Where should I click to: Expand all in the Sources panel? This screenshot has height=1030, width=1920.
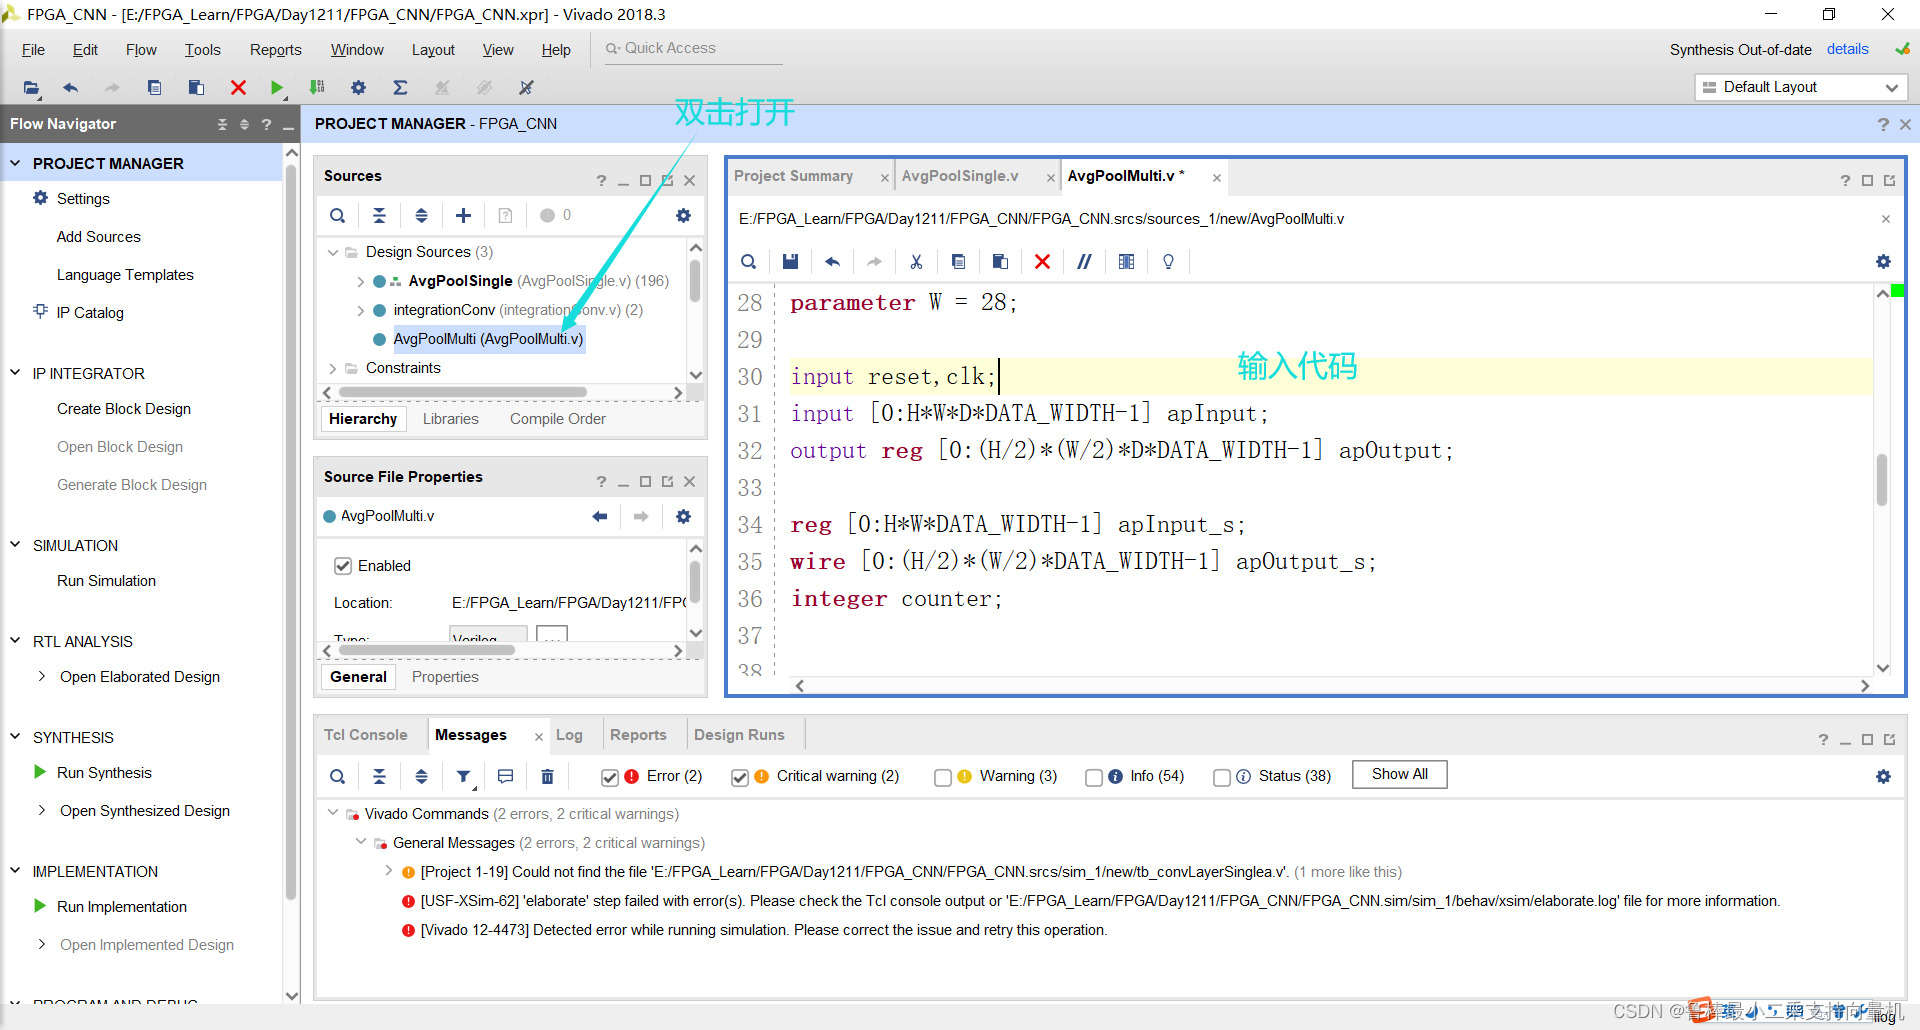pyautogui.click(x=421, y=215)
